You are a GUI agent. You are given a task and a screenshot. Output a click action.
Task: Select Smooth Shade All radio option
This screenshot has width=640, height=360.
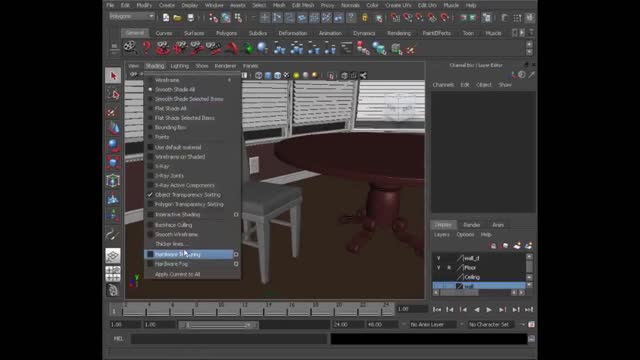tap(175, 89)
